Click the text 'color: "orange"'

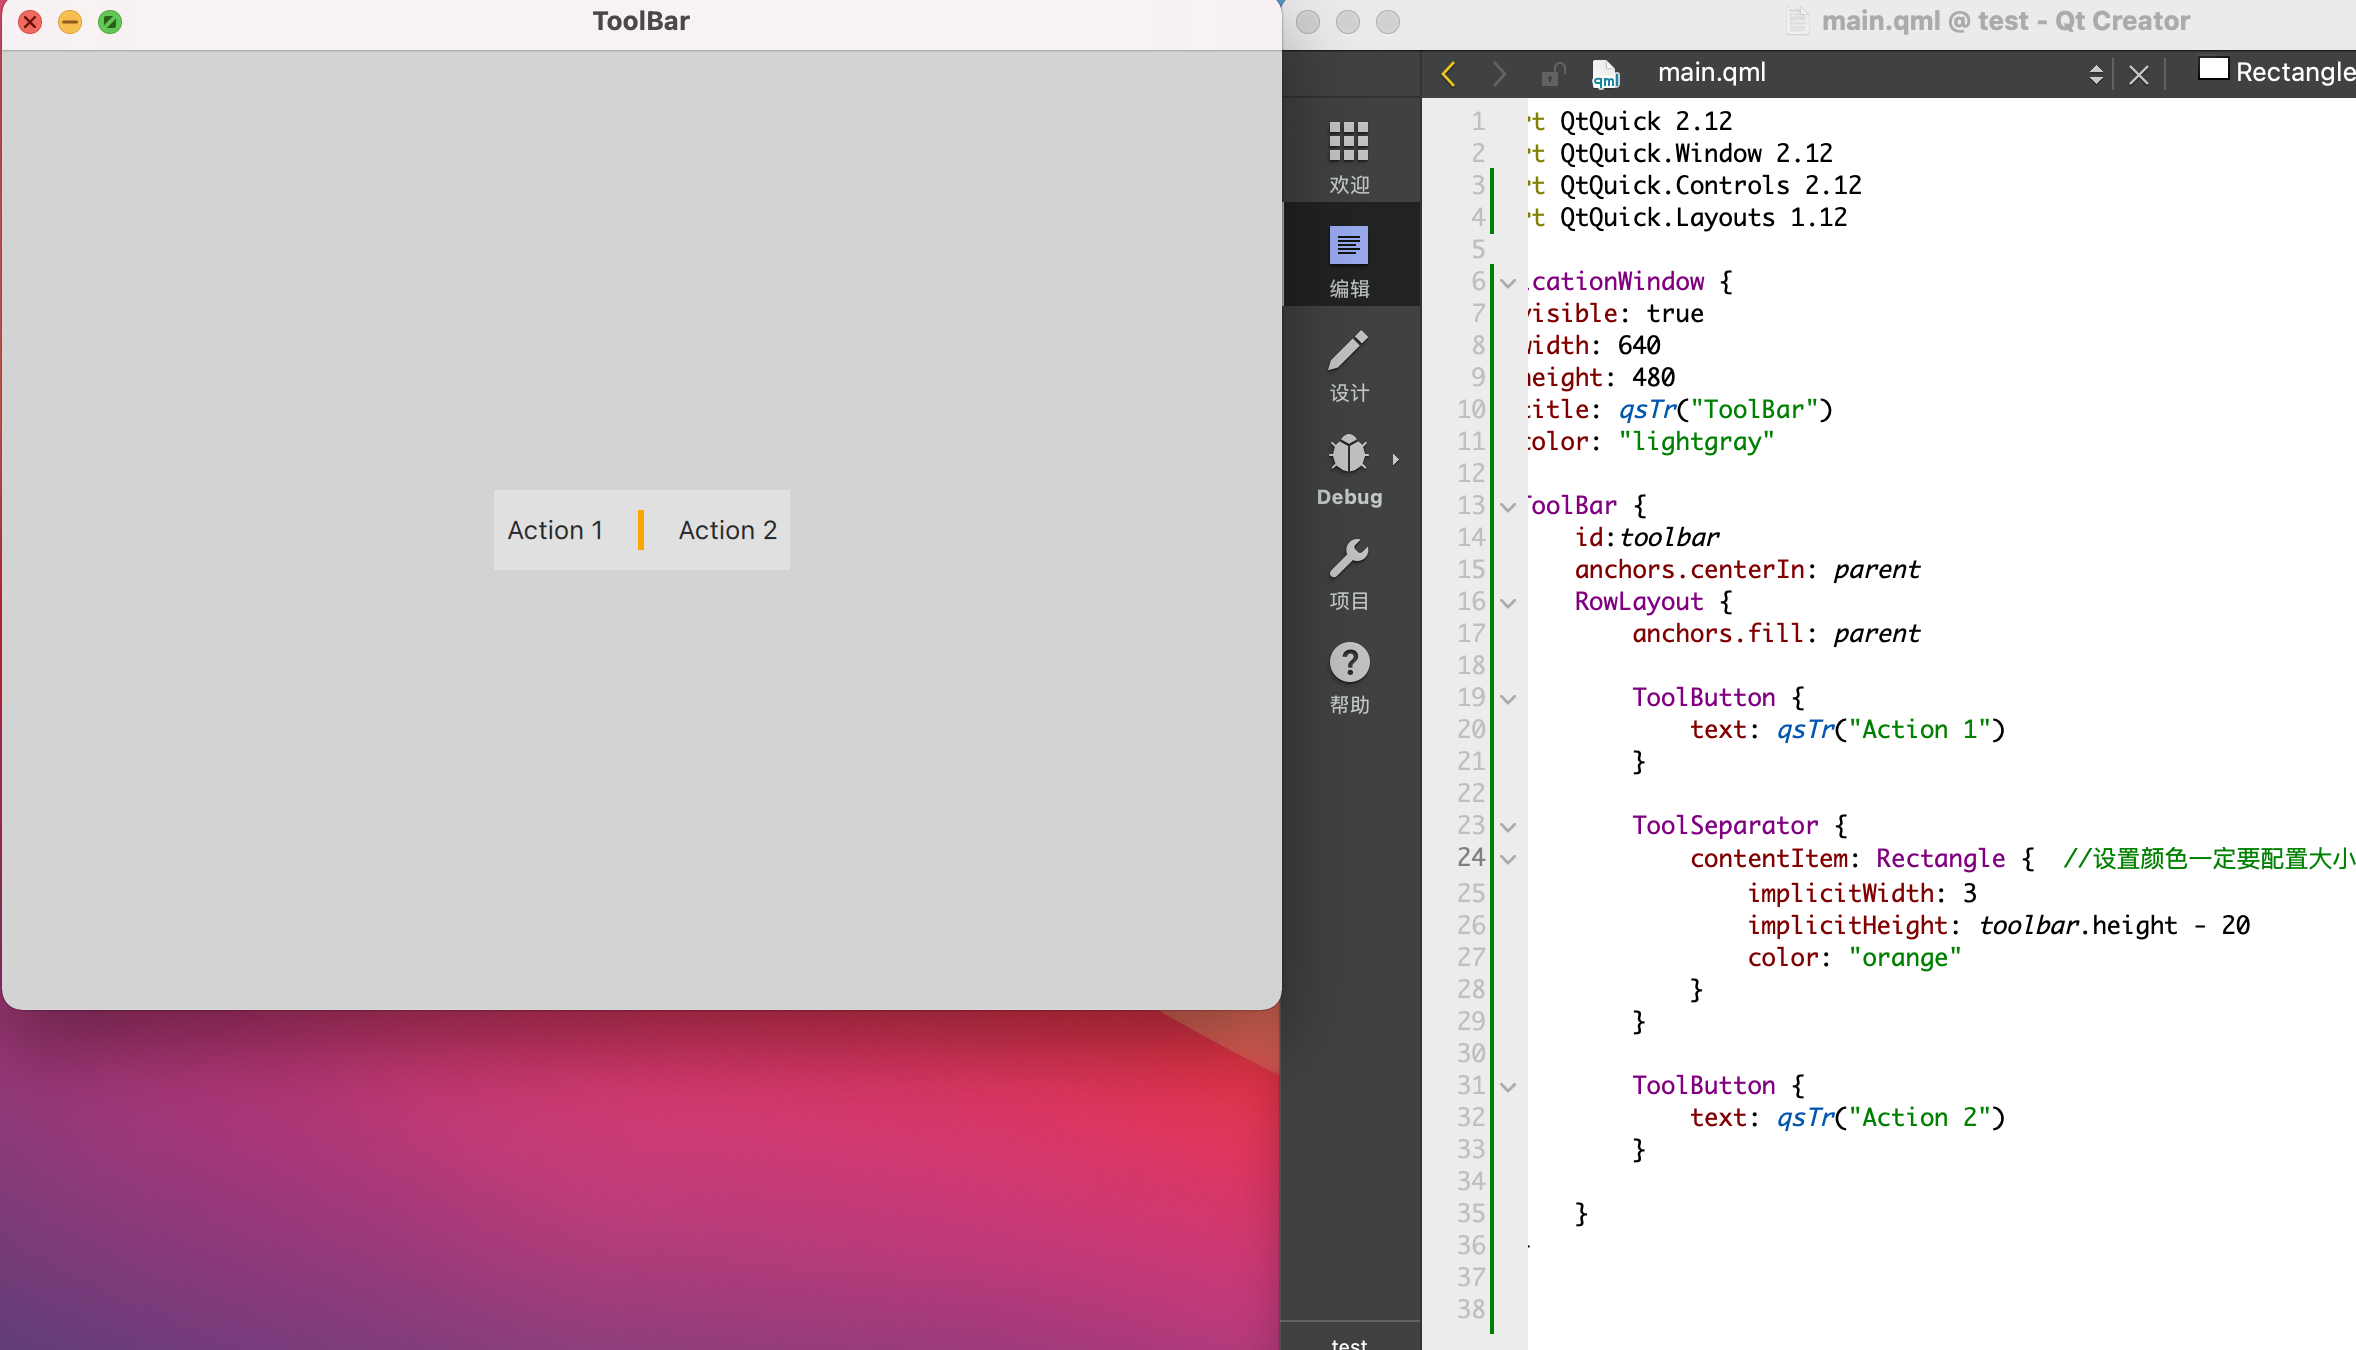[1854, 958]
